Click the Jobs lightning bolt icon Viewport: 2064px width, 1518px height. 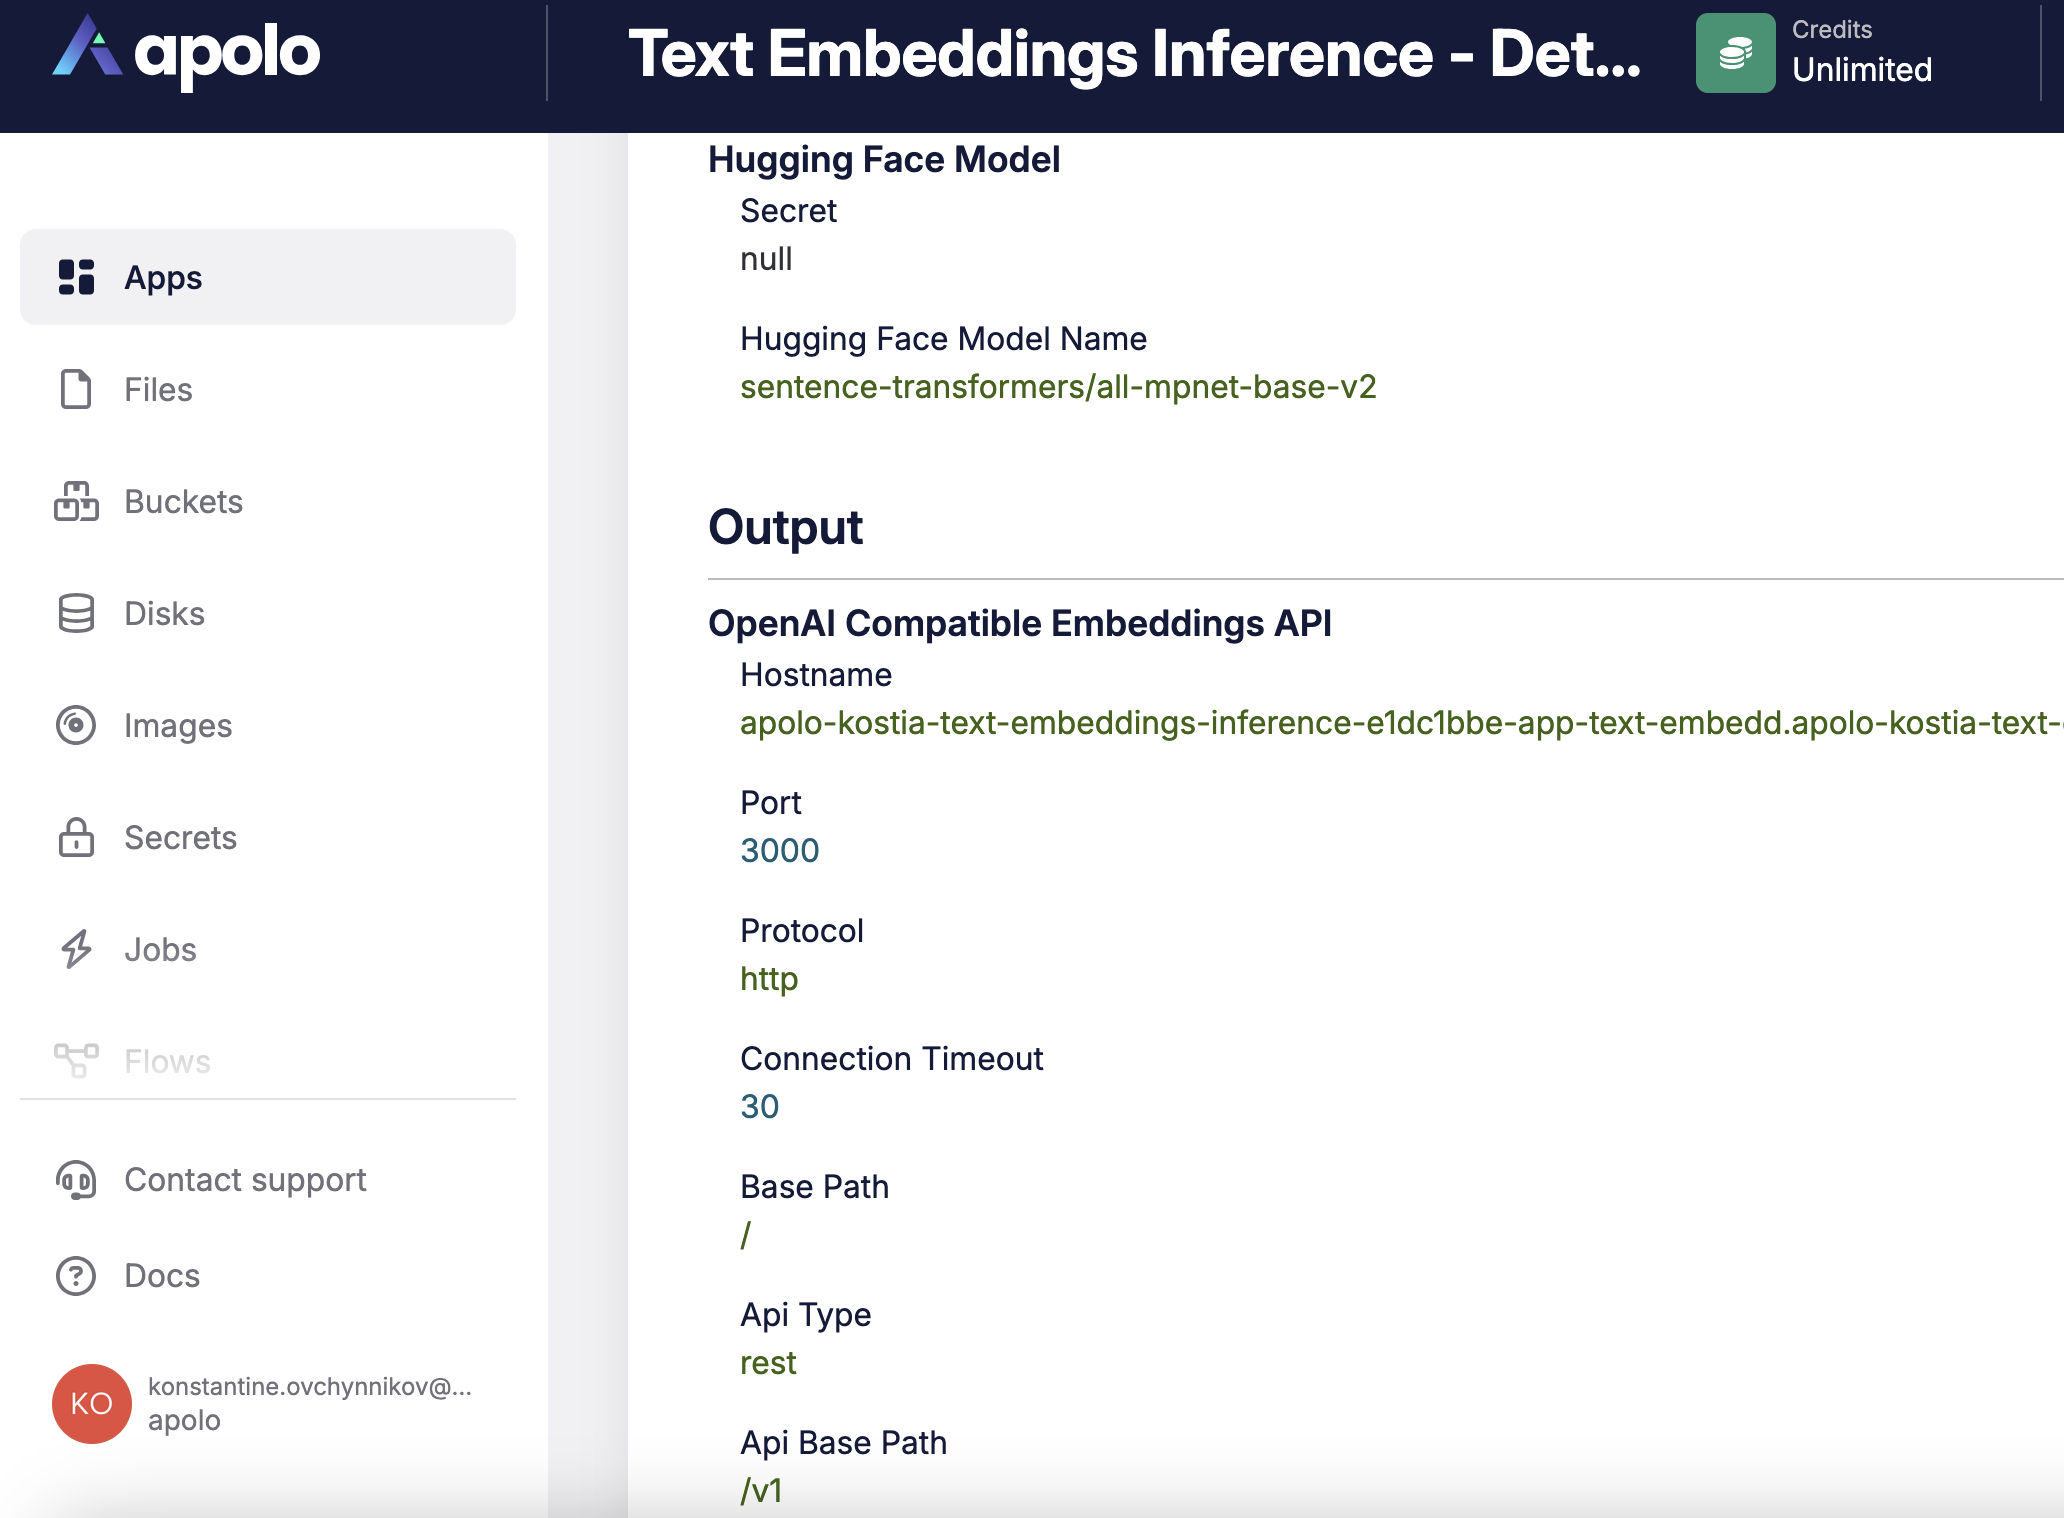coord(76,949)
